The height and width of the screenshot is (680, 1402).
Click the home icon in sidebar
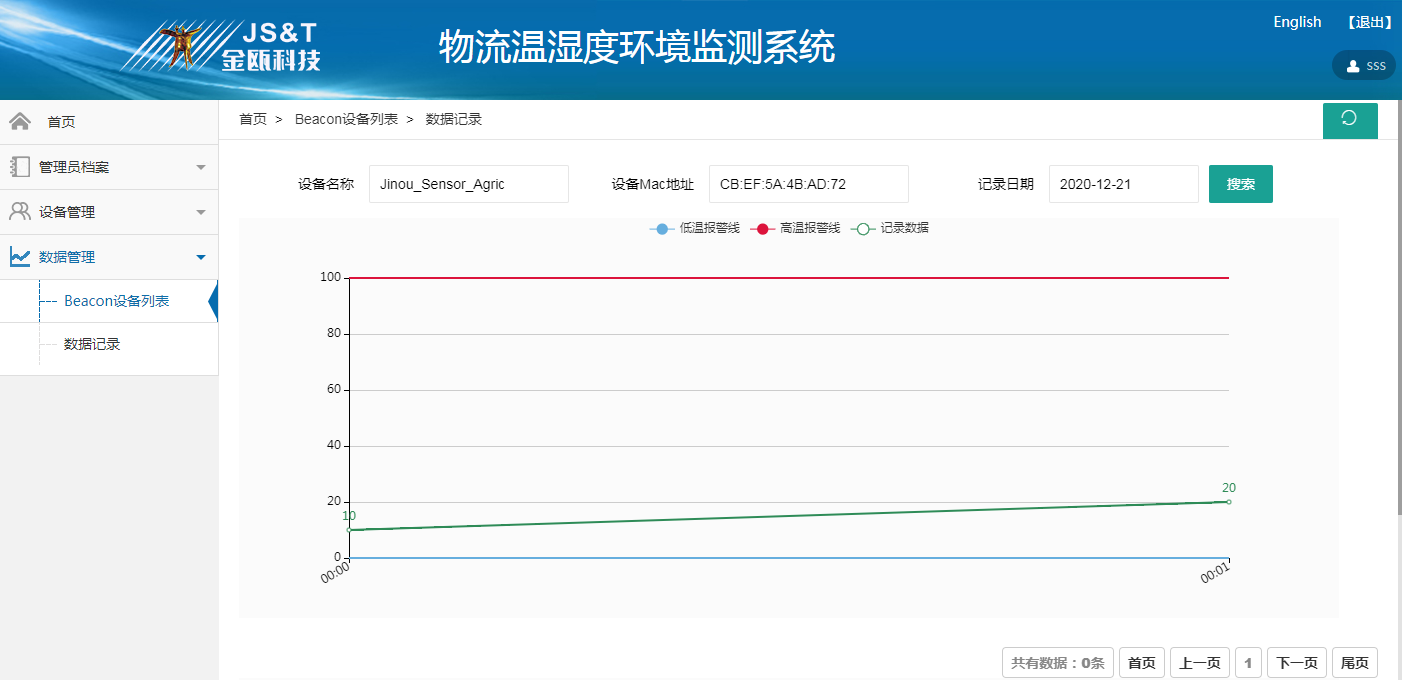19,122
